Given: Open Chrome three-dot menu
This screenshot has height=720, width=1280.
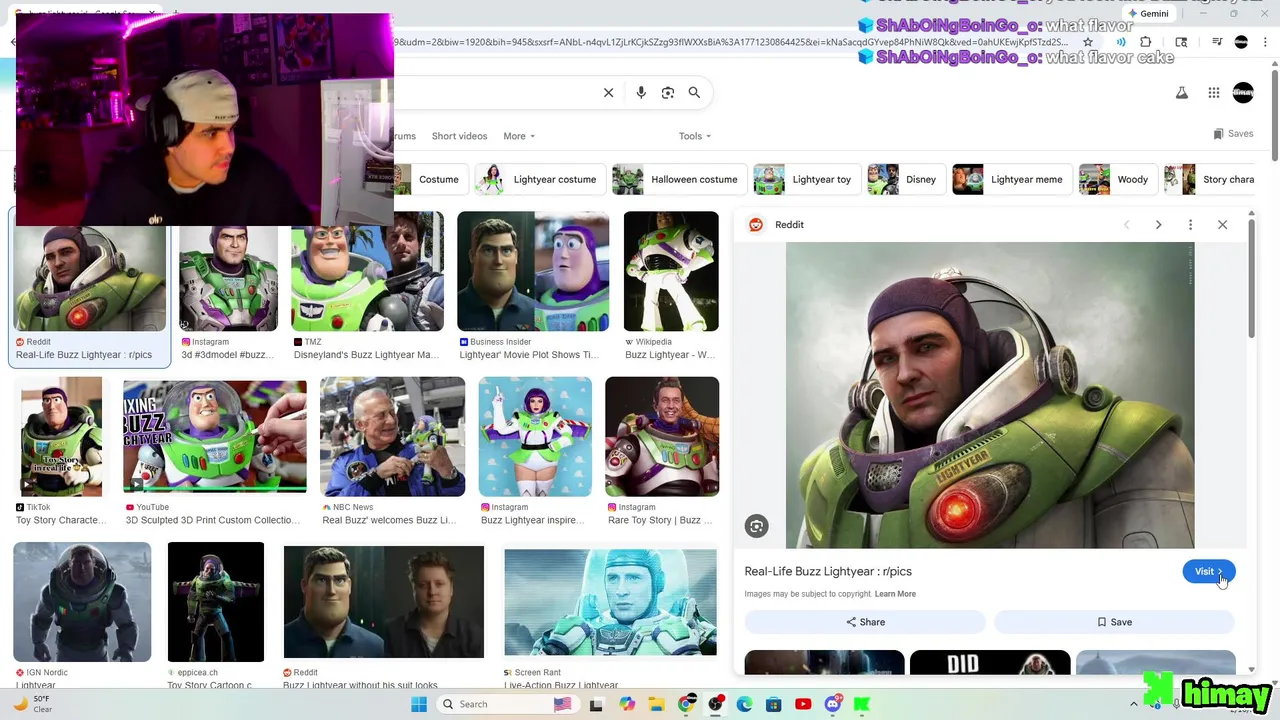Looking at the screenshot, I should click(x=1264, y=42).
